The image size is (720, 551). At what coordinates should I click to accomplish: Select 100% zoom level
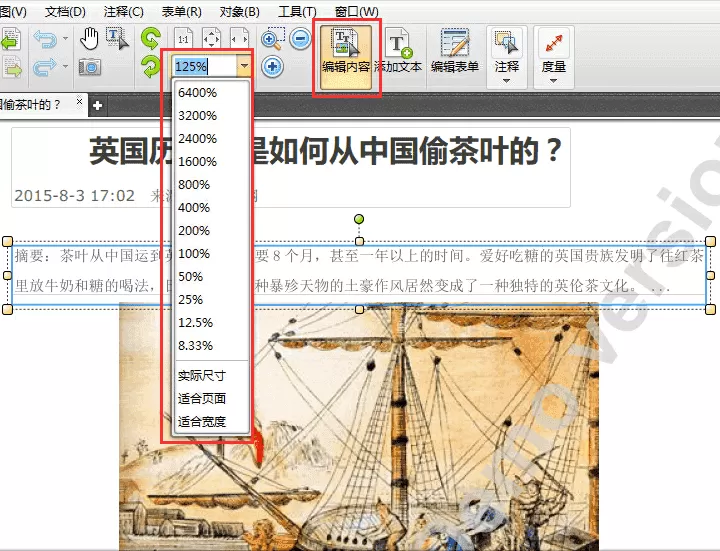coord(211,253)
